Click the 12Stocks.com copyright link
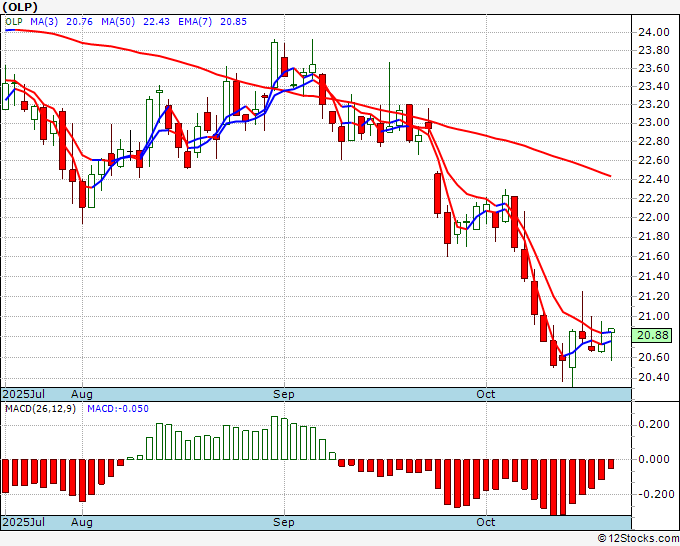Image resolution: width=680 pixels, height=546 pixels. tap(638, 539)
